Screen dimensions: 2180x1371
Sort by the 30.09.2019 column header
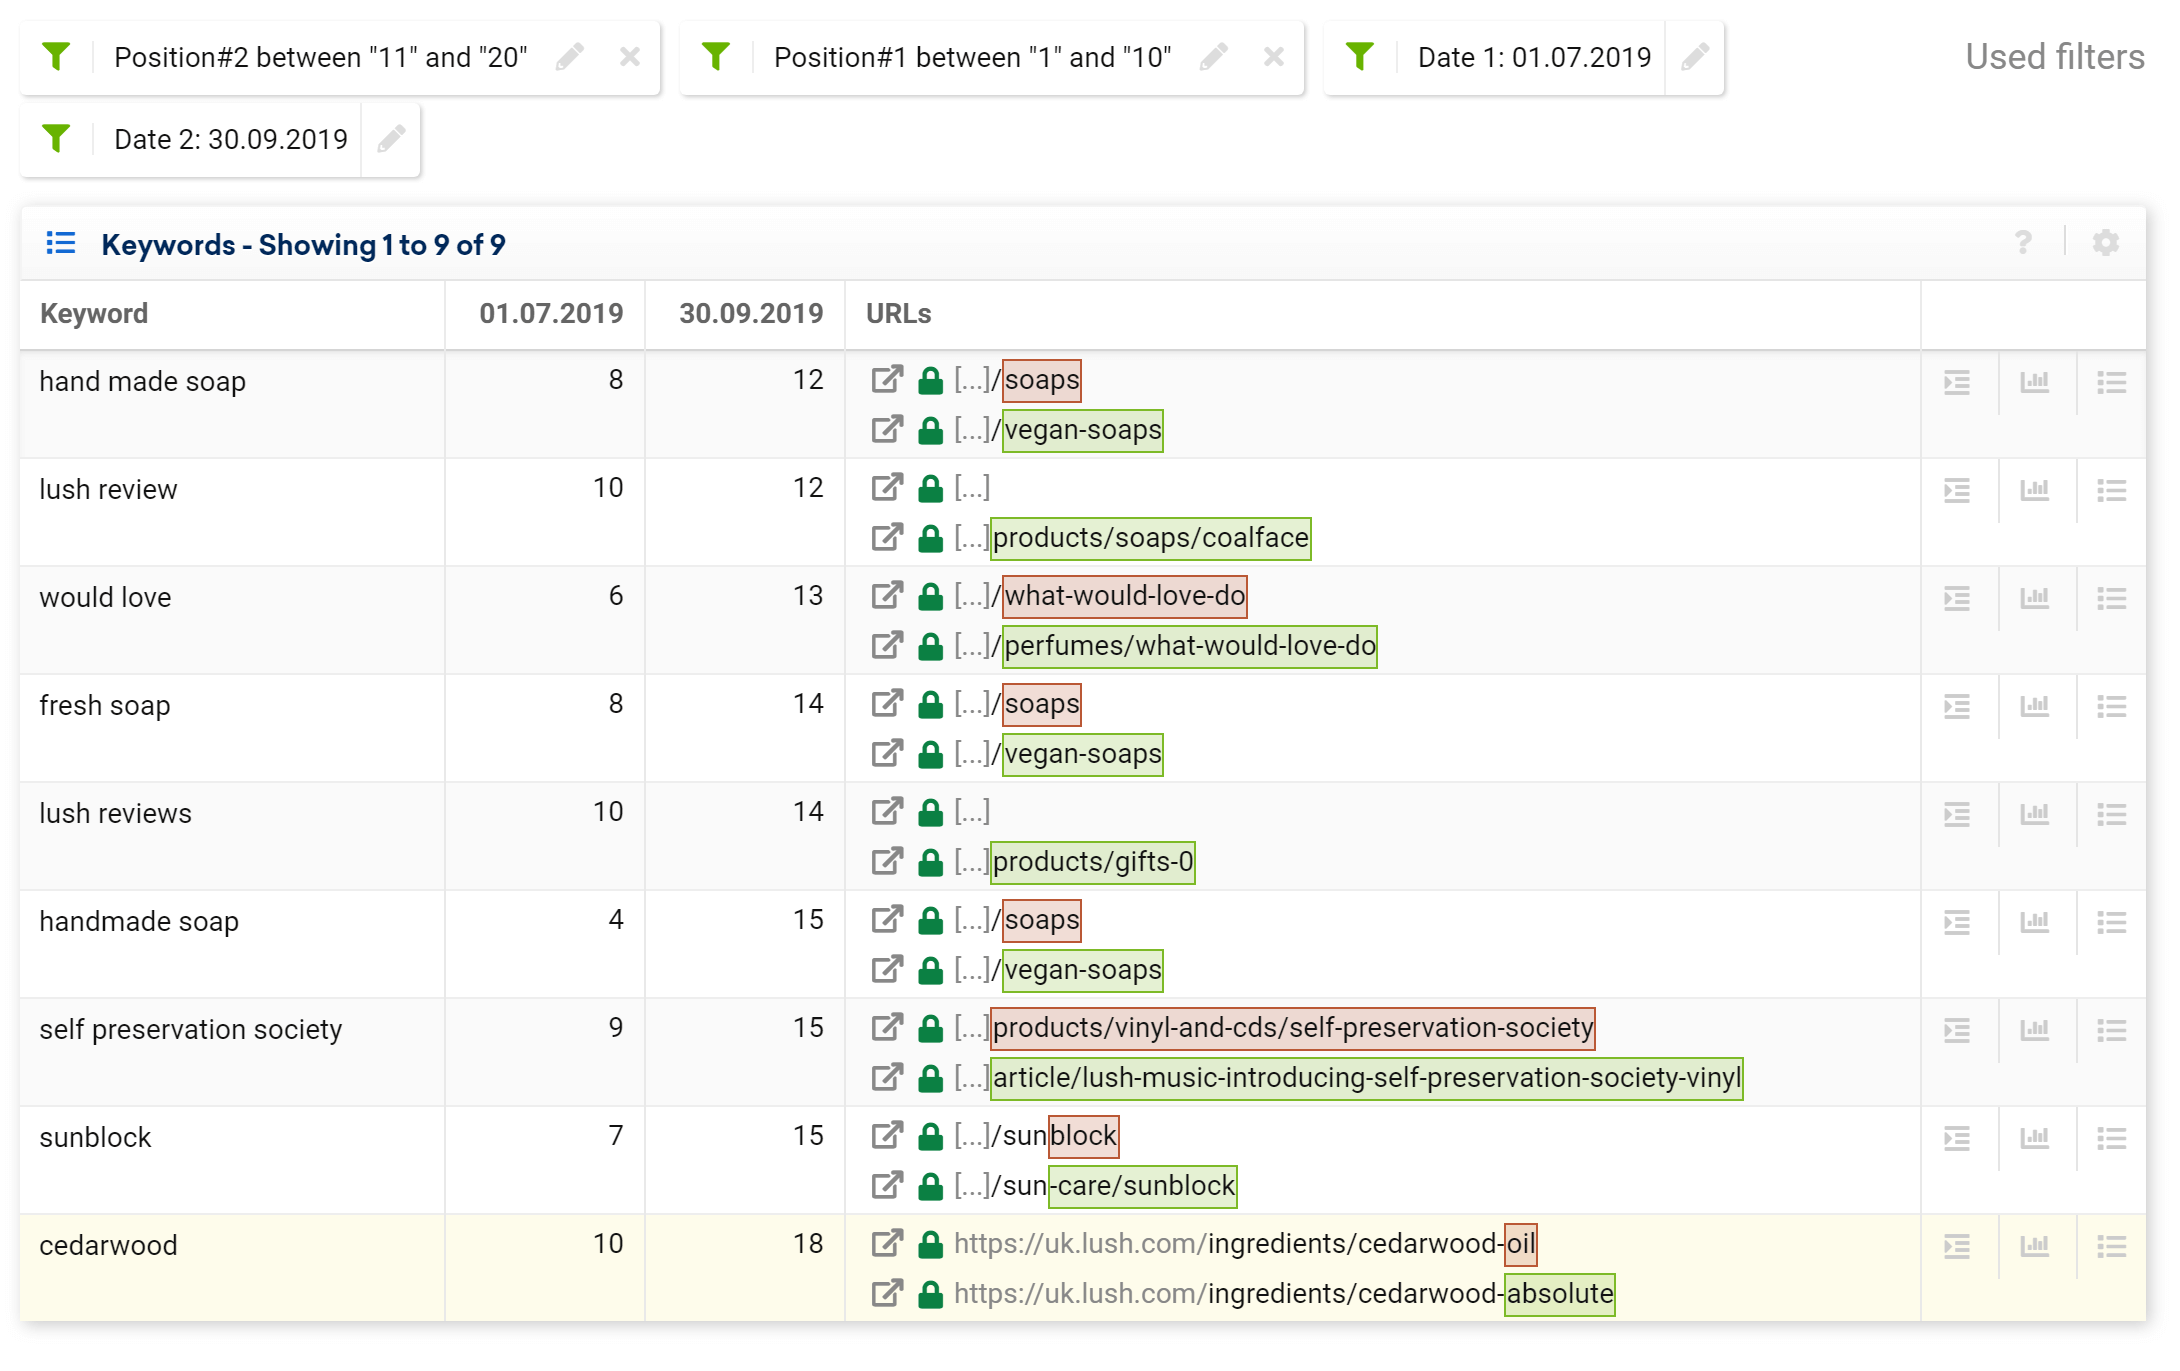tap(751, 314)
